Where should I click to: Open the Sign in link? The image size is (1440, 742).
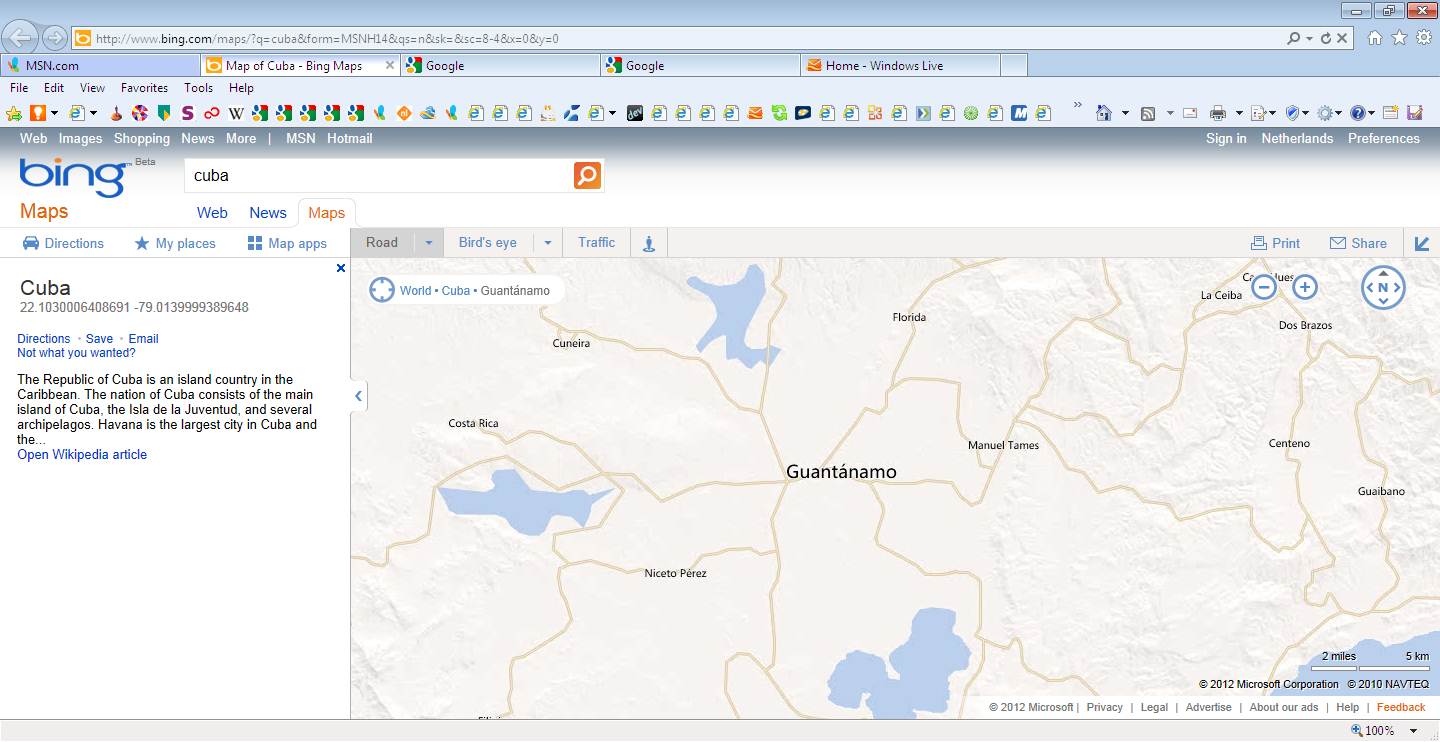click(x=1226, y=139)
